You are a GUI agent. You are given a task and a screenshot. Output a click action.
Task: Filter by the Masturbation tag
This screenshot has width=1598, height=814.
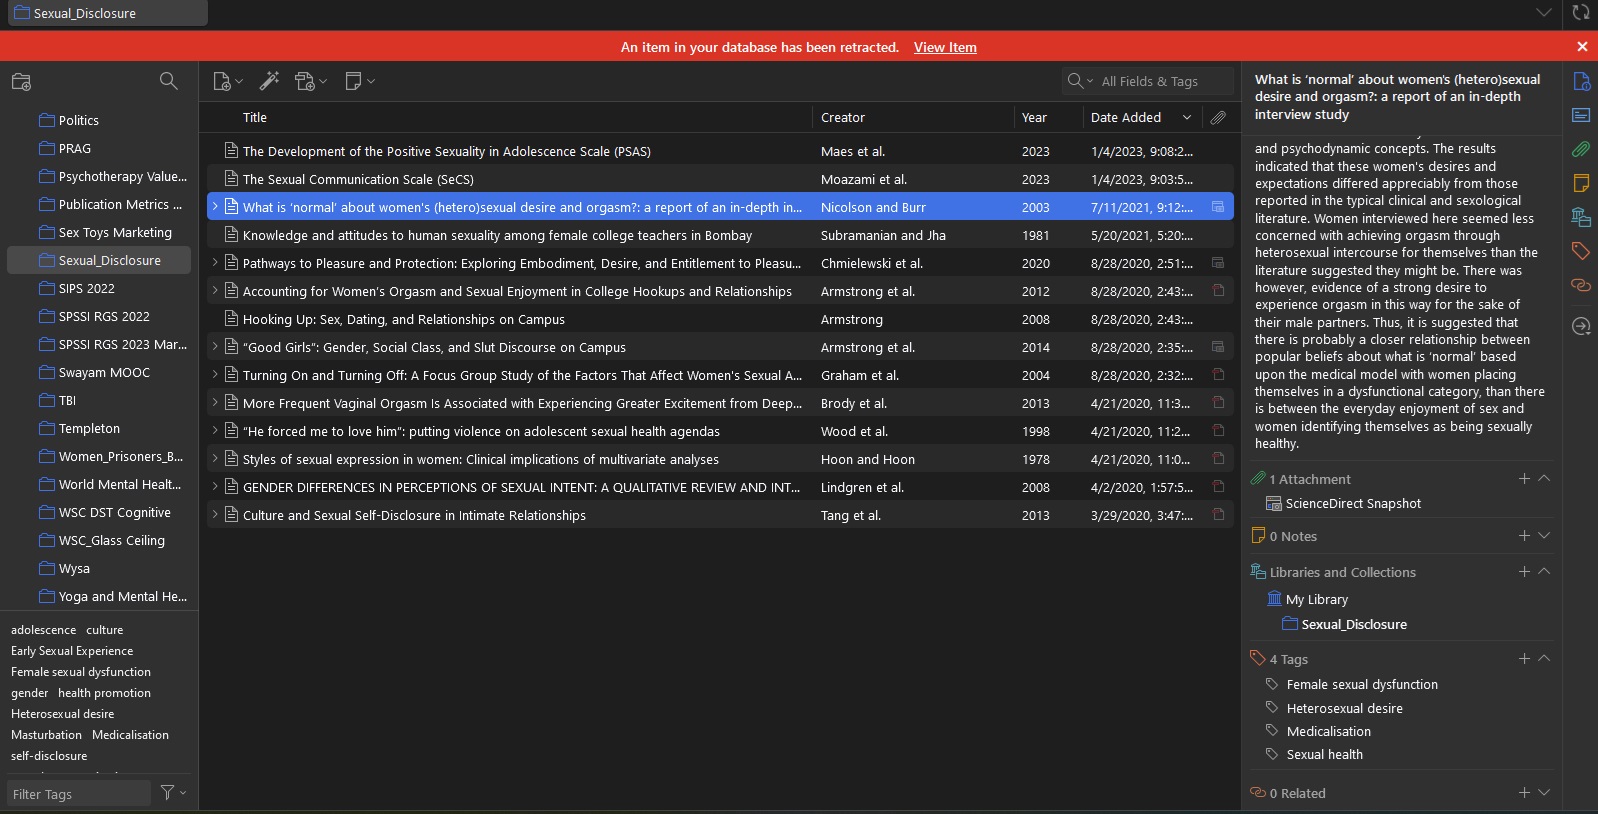click(46, 735)
